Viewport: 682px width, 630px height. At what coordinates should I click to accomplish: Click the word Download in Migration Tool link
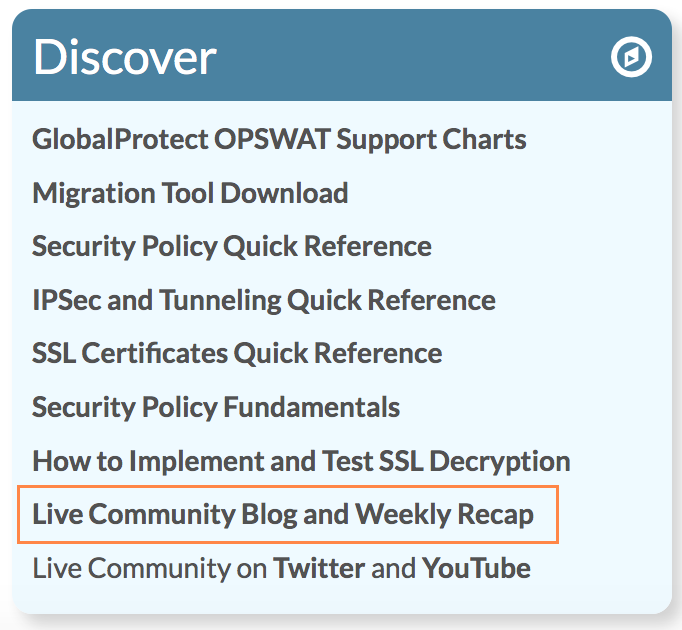click(x=284, y=193)
